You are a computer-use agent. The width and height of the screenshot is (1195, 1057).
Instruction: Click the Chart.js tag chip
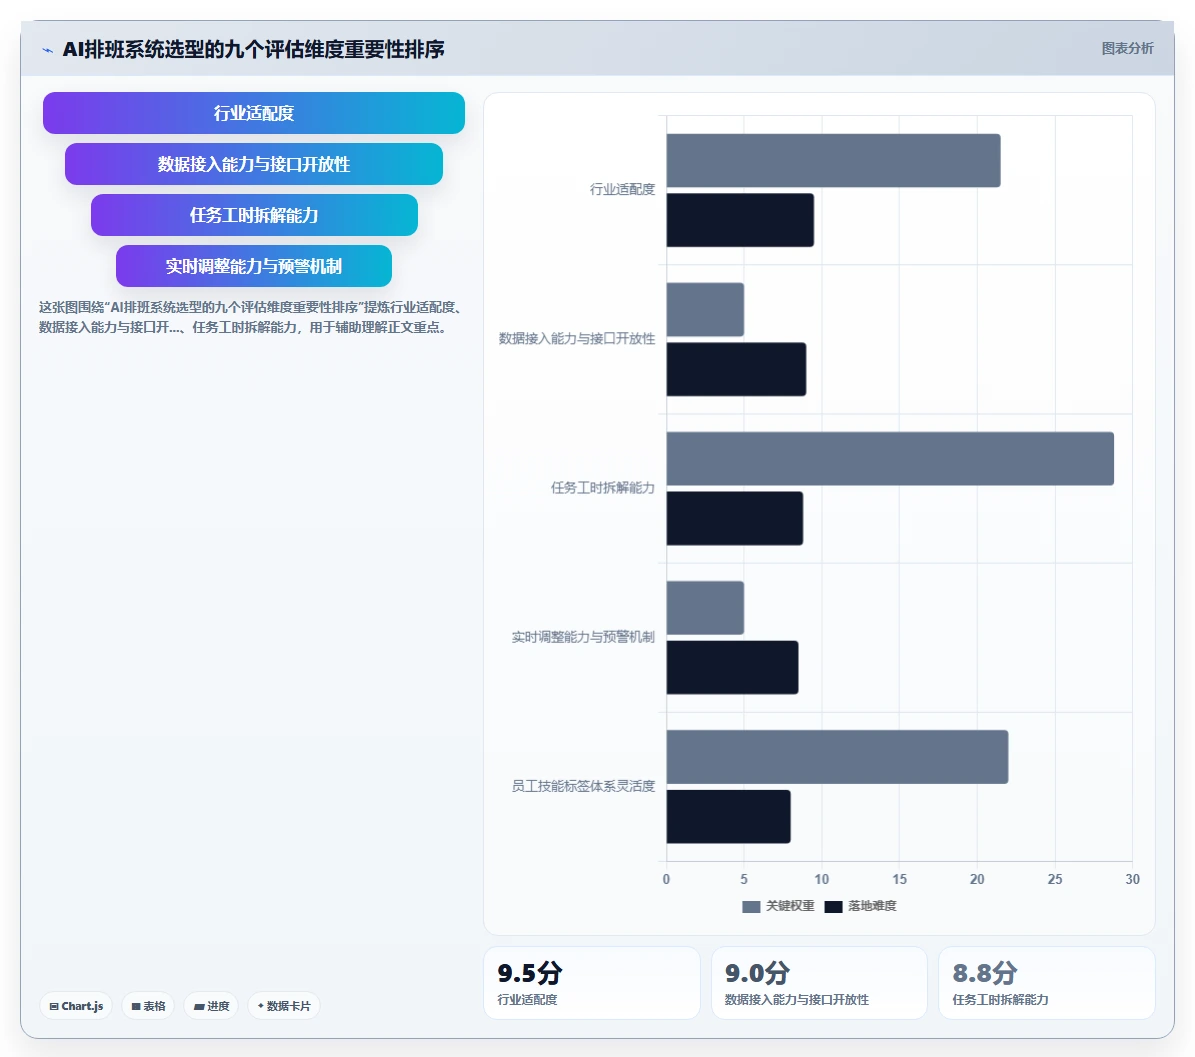(x=76, y=1006)
